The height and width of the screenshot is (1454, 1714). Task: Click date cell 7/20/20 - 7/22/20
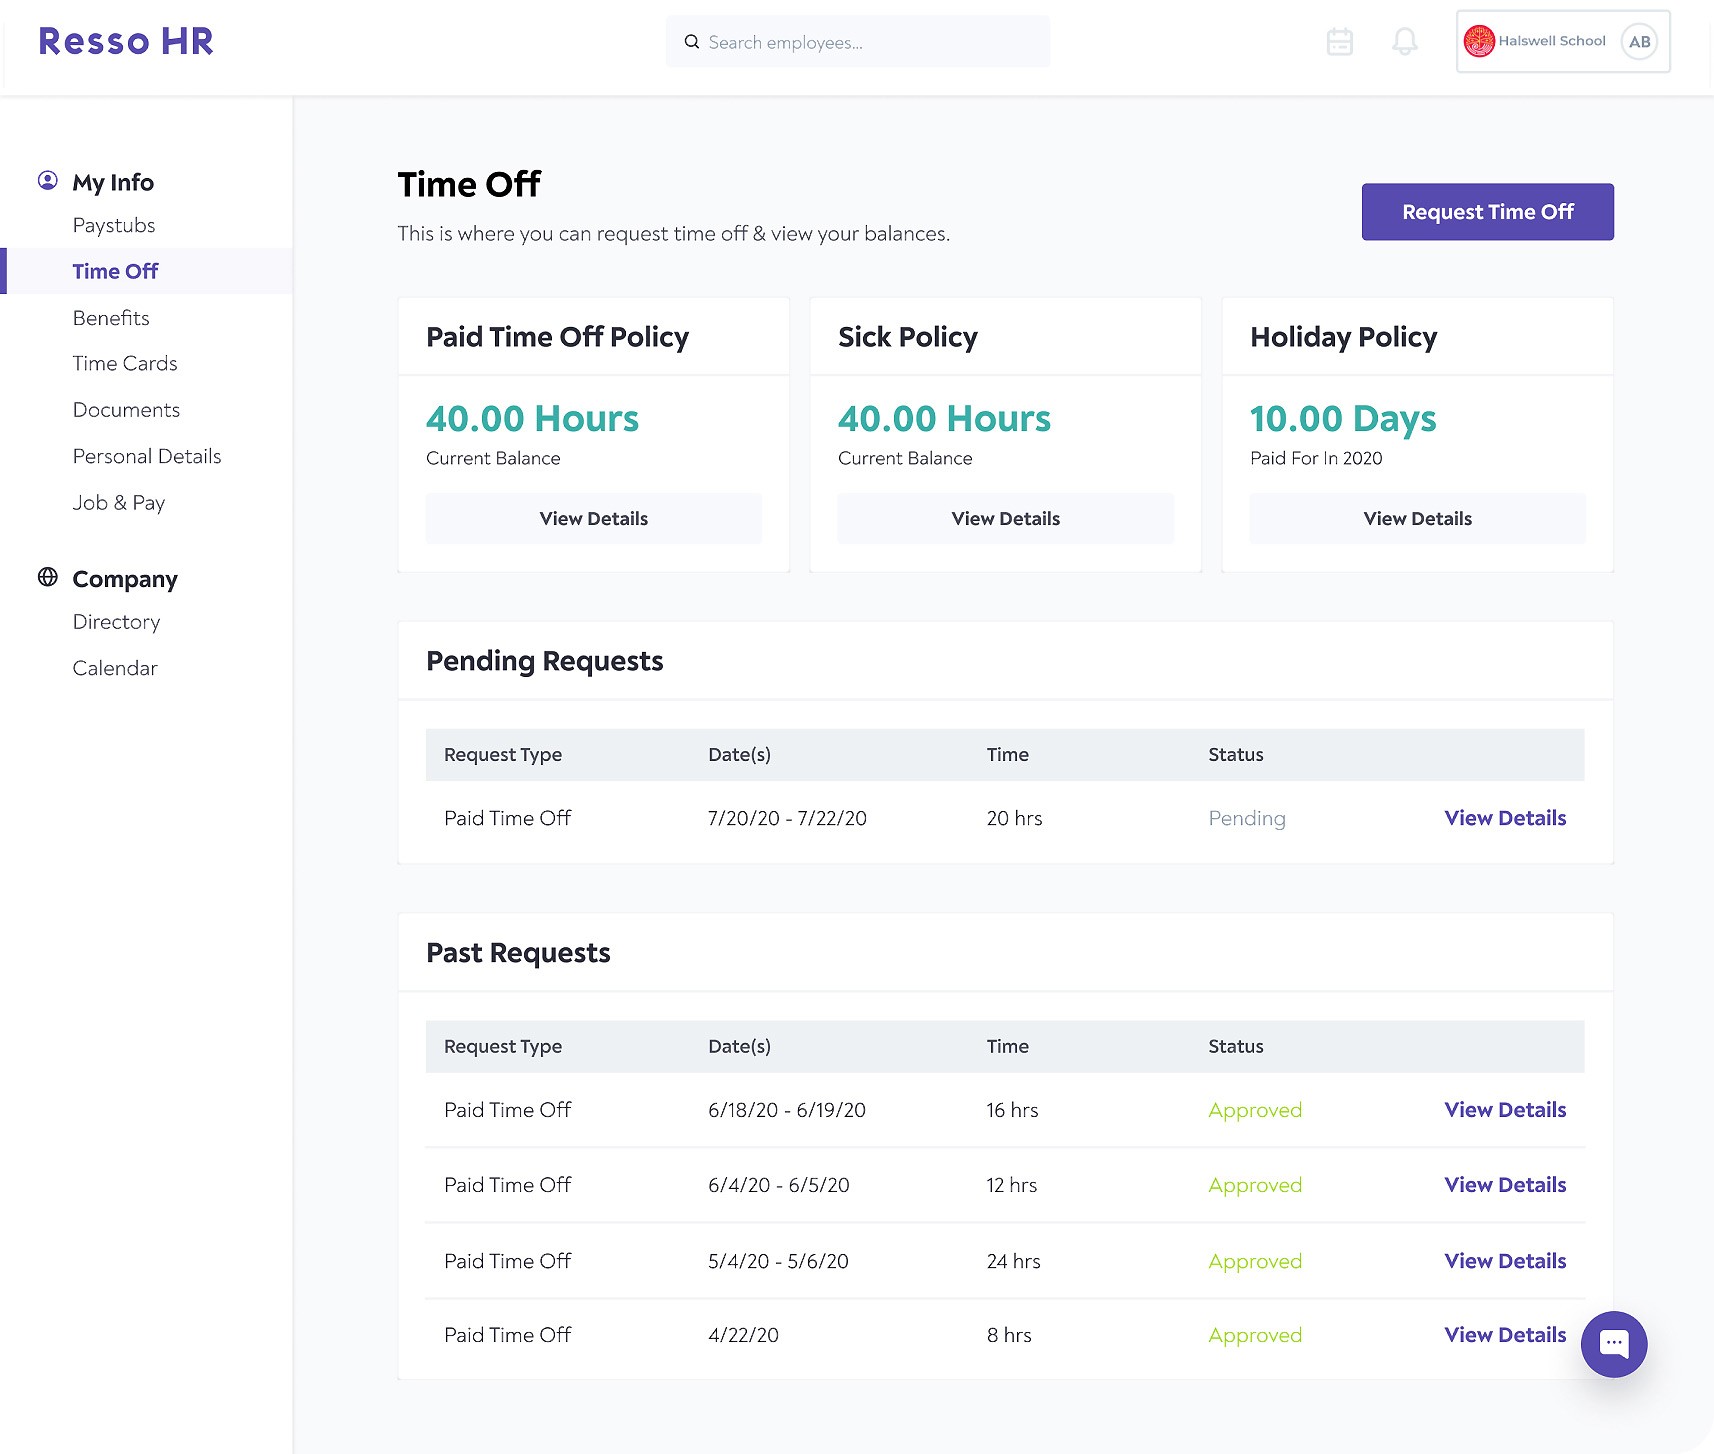(787, 818)
